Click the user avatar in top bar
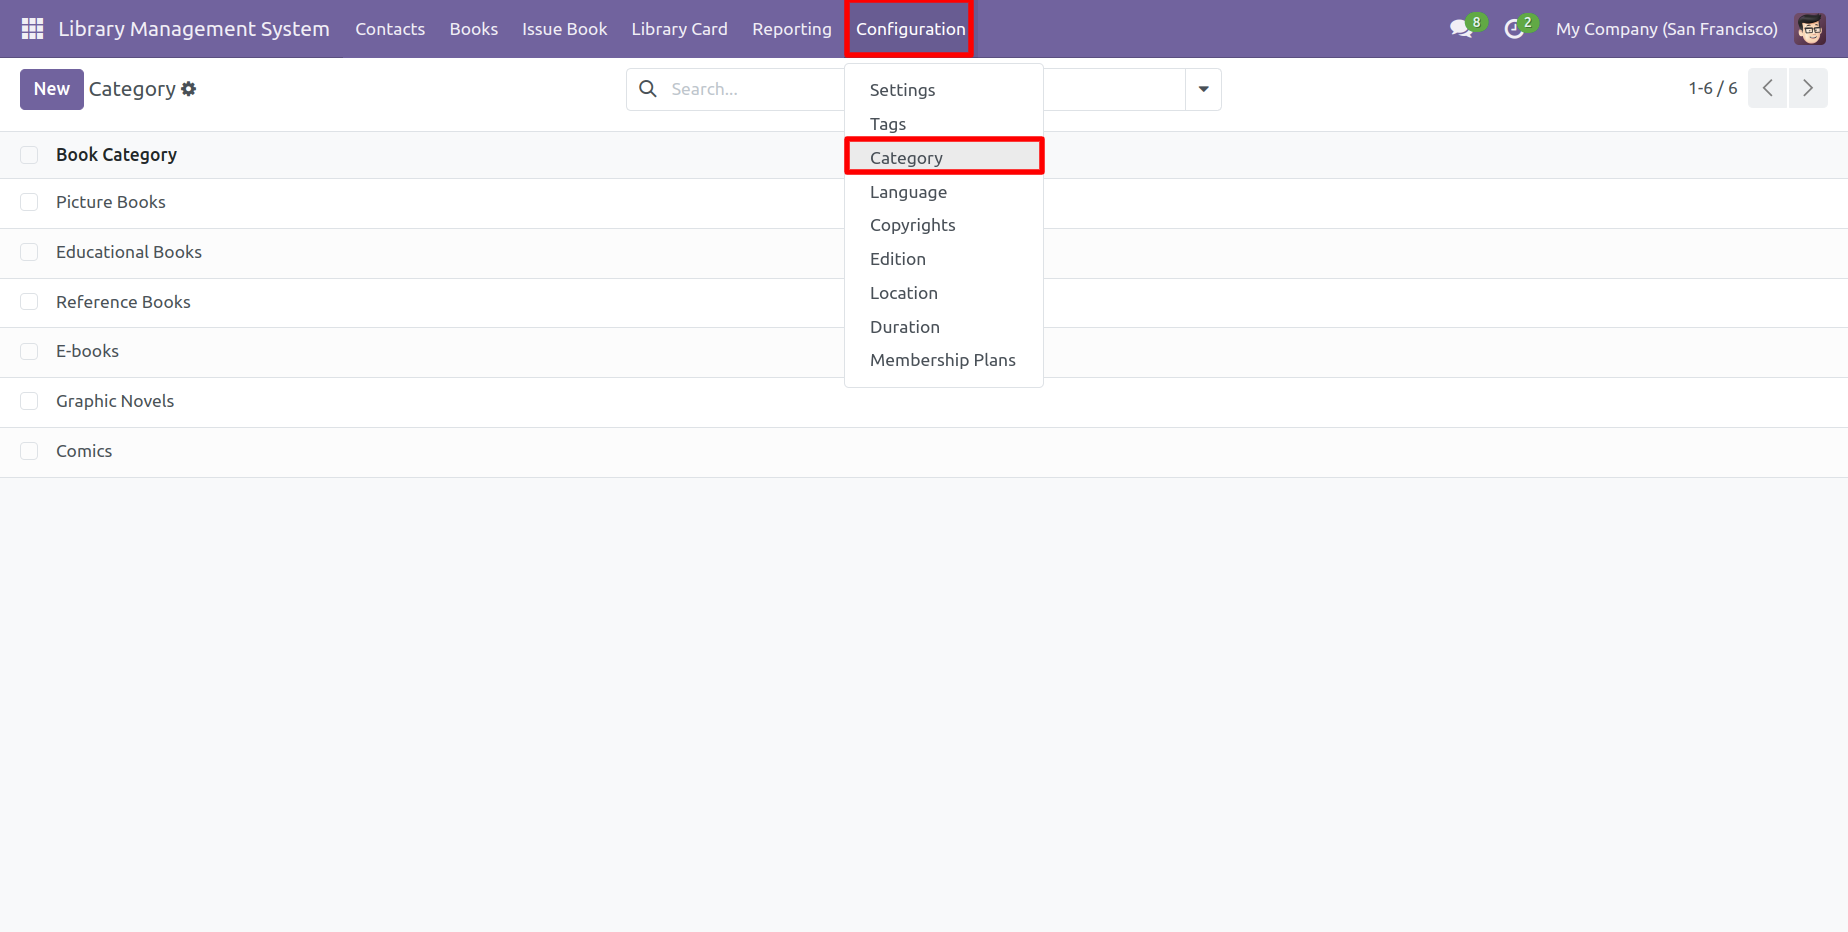Screen dimensions: 1848x932 click(1809, 29)
